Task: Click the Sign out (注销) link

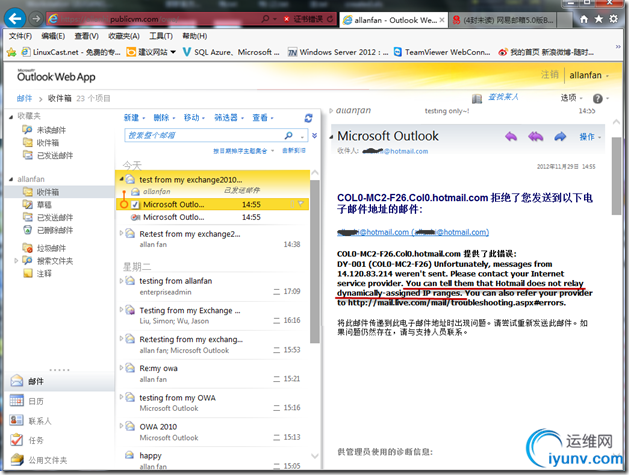Action: [549, 75]
